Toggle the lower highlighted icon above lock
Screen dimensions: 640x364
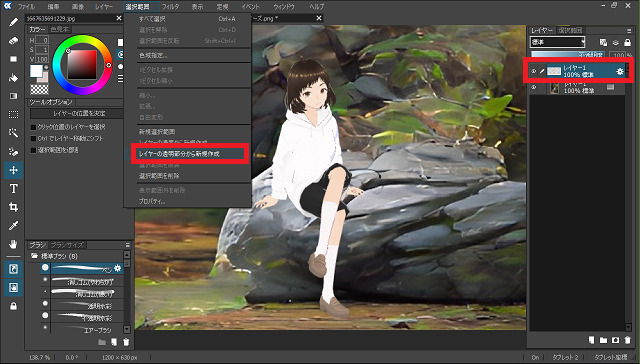click(13, 288)
